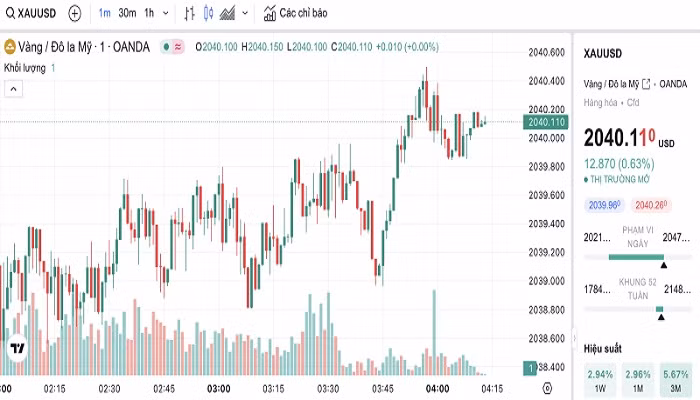Switch to 30m timeframe
Viewport: 700px width, 400px height.
(127, 13)
